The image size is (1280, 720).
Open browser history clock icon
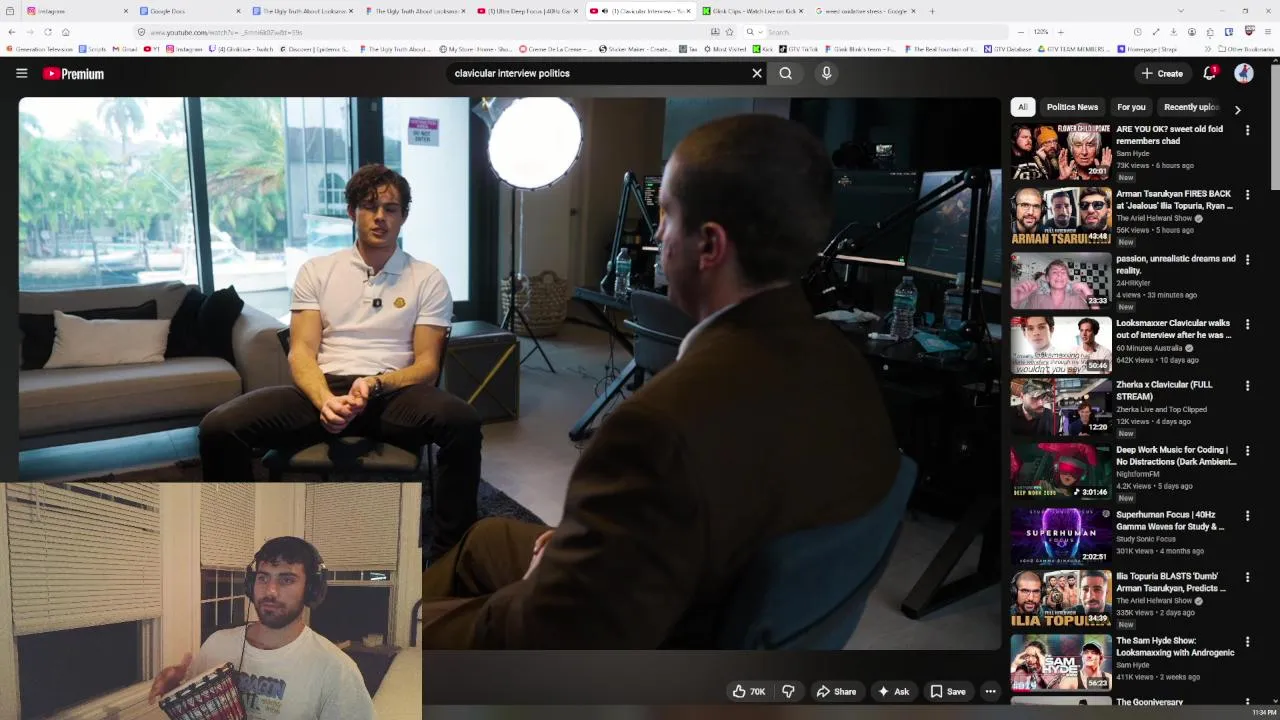tap(1137, 32)
